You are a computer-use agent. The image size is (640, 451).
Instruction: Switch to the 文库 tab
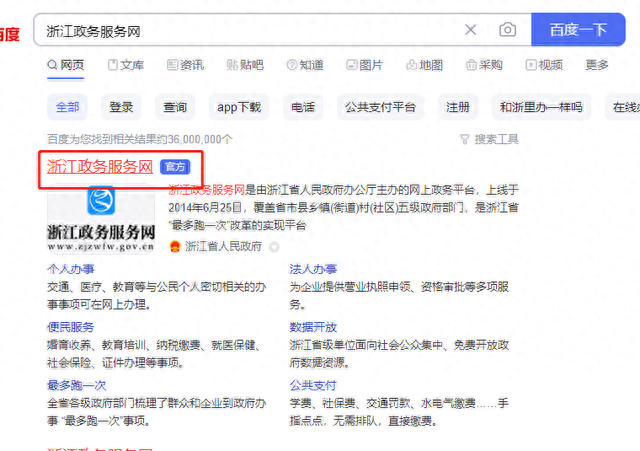click(126, 65)
